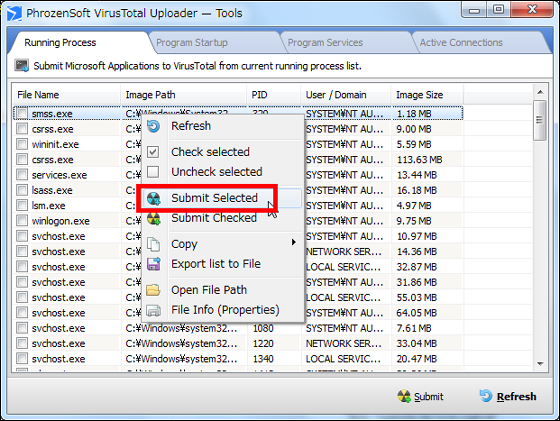560x421 pixels.
Task: Sort by File Name column header
Action: click(67, 95)
